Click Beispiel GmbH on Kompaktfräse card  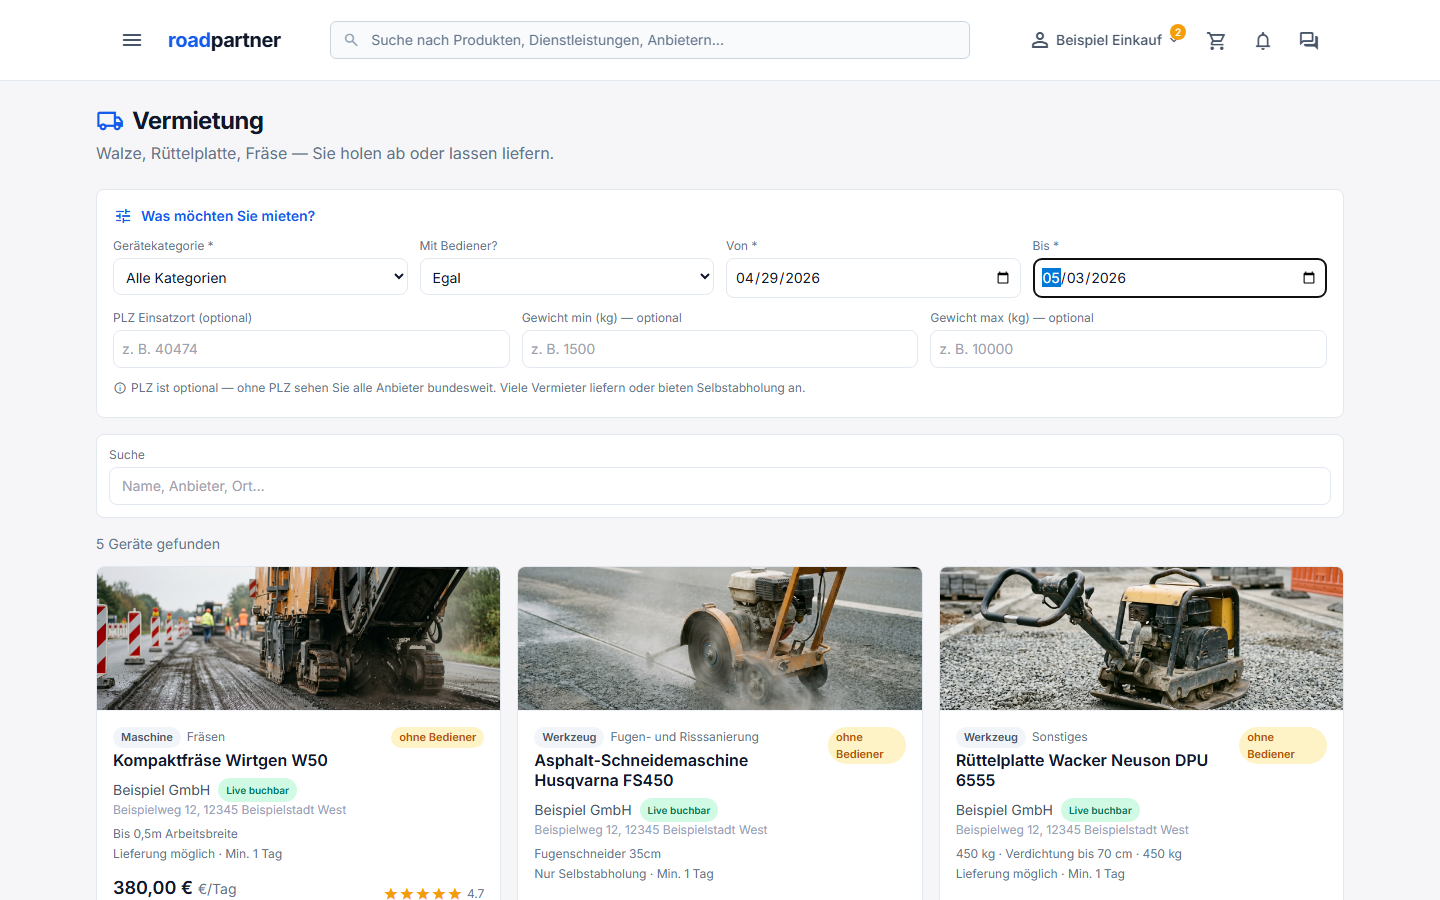(161, 790)
